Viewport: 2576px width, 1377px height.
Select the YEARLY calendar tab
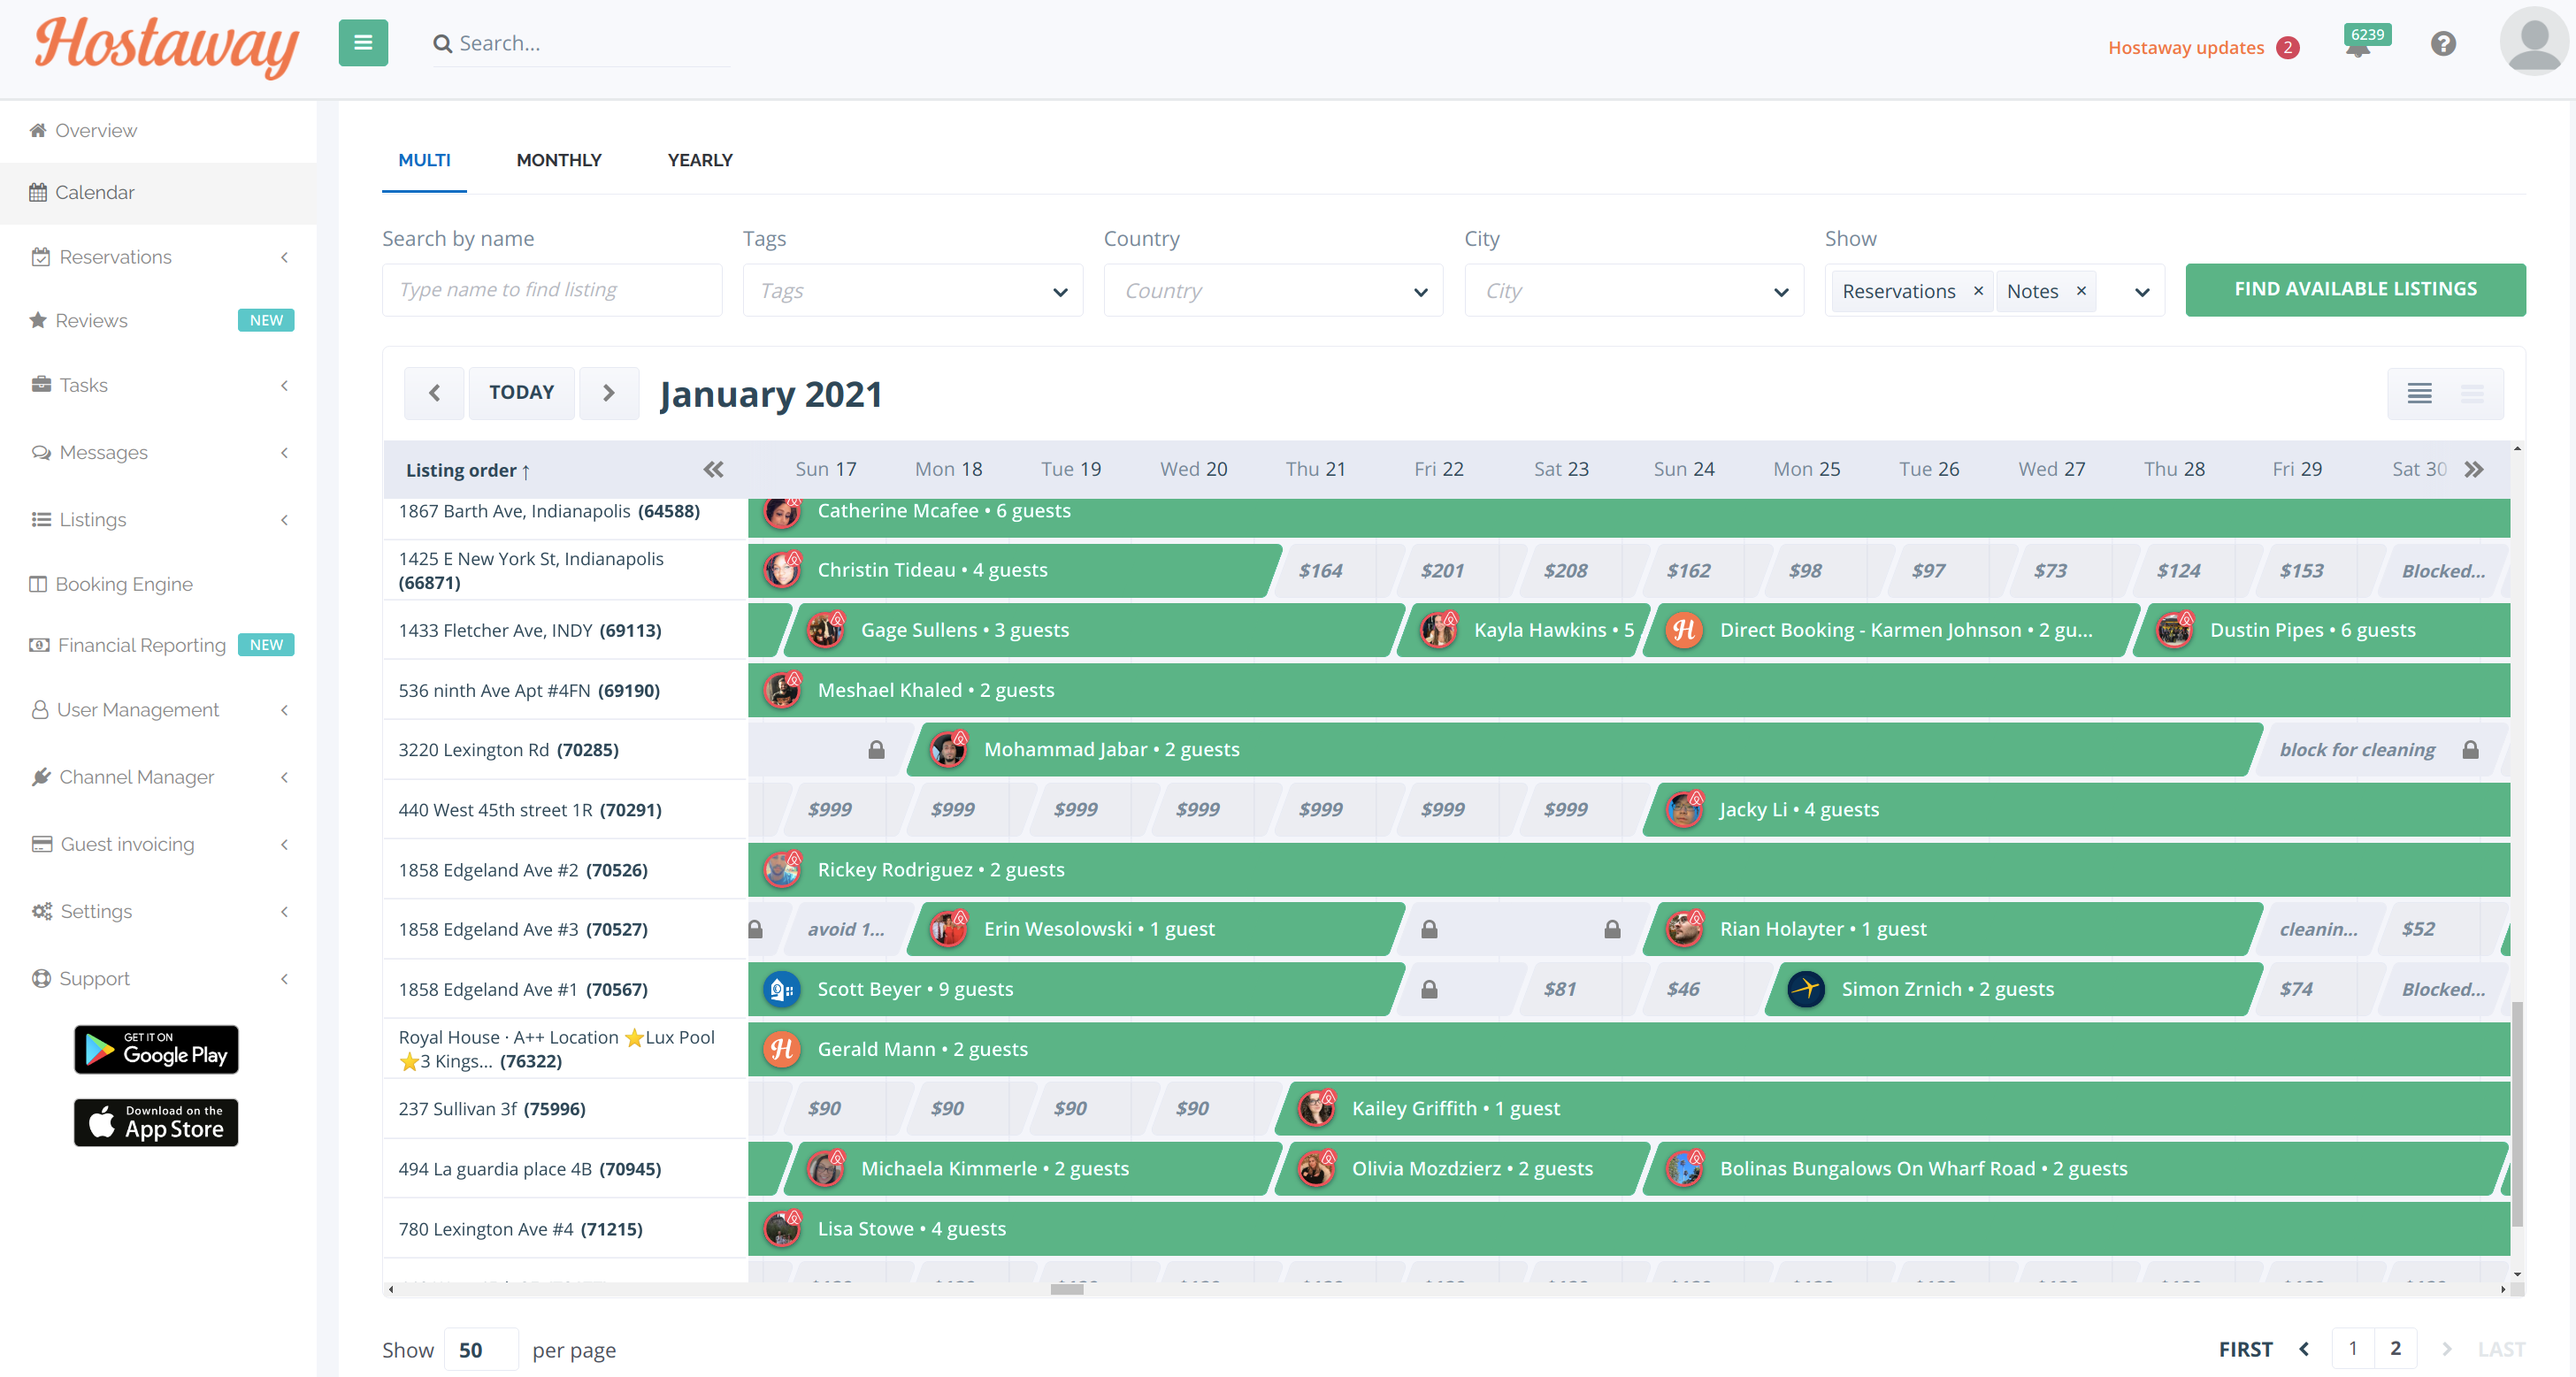(701, 158)
